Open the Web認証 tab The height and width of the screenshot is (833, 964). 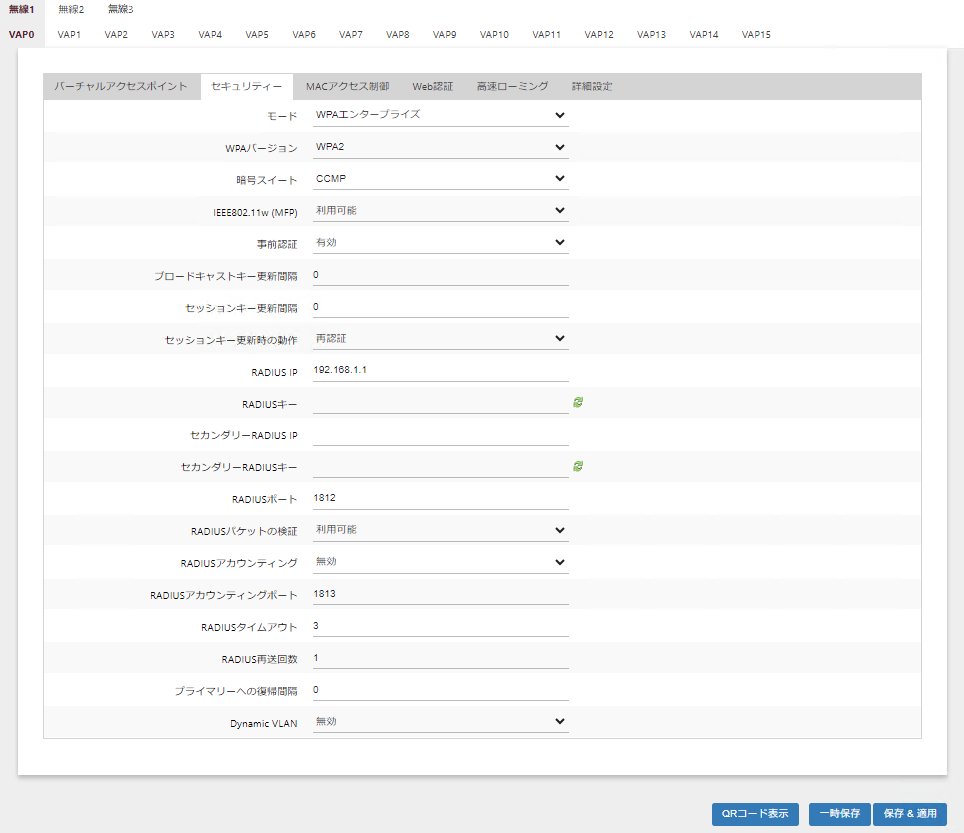(x=432, y=87)
